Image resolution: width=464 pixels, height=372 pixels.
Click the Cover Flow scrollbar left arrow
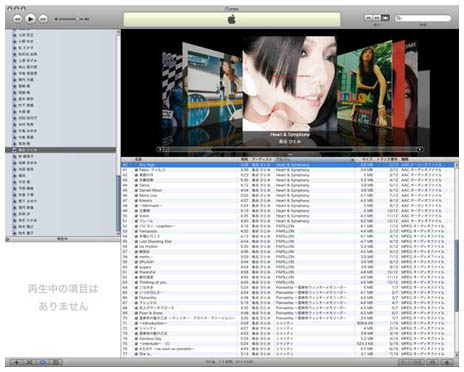click(x=160, y=149)
